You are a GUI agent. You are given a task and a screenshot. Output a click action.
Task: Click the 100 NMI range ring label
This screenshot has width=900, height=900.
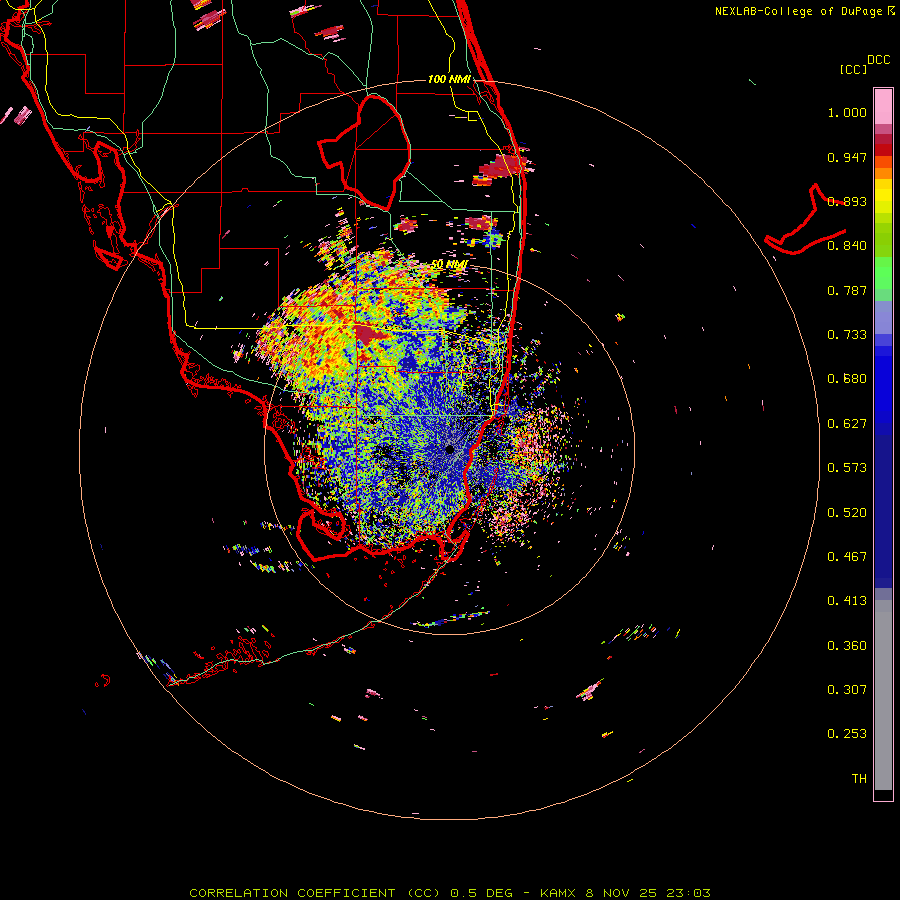click(x=449, y=79)
